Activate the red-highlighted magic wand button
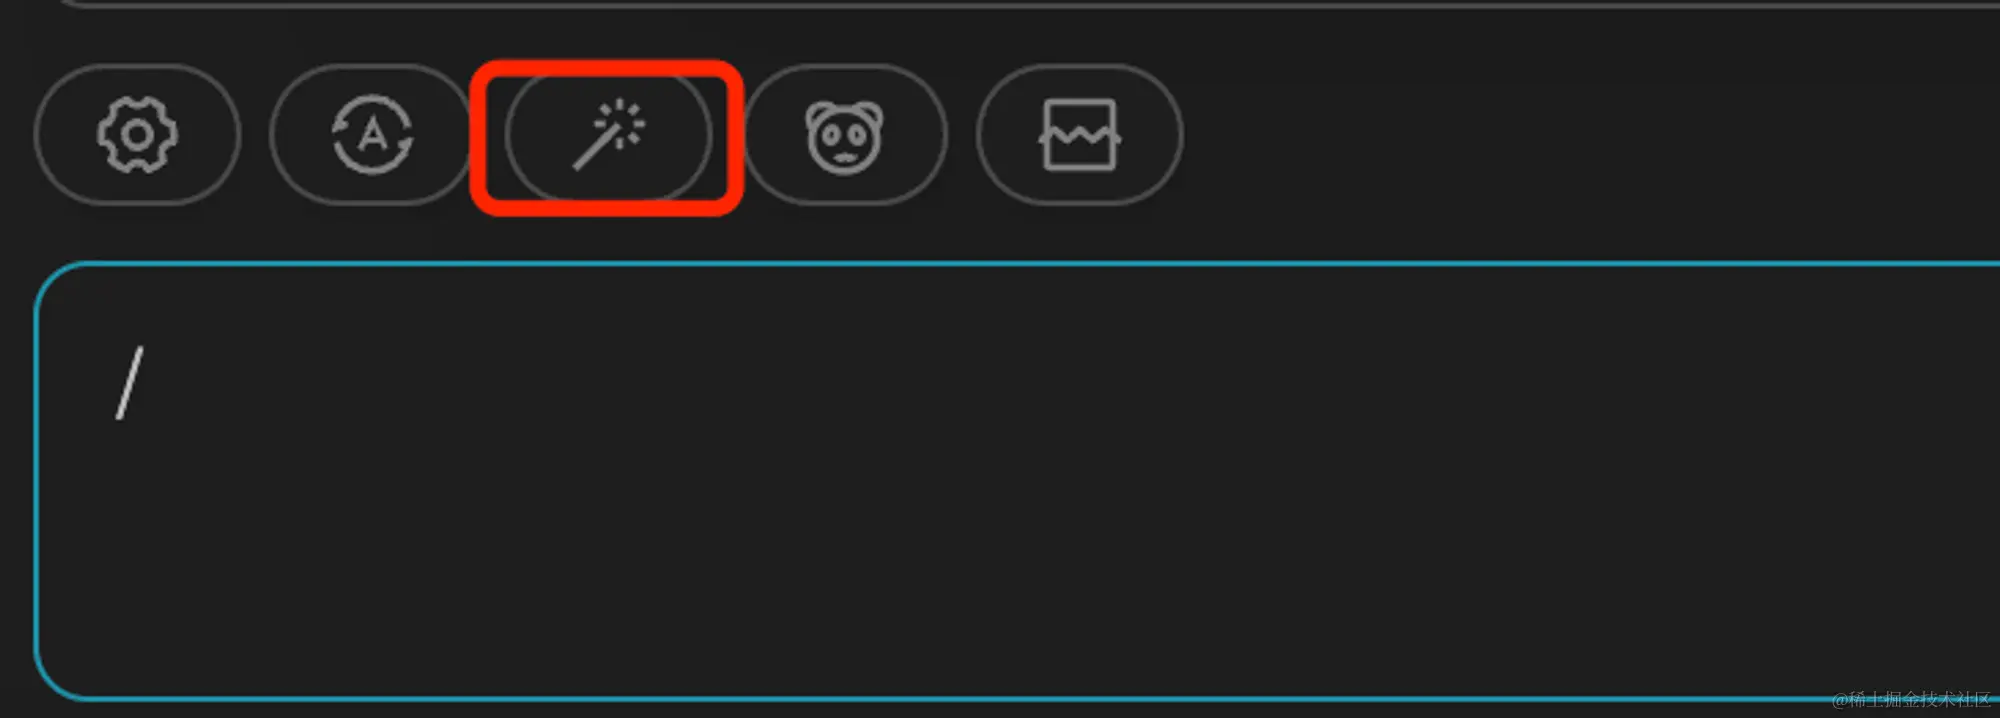The image size is (2000, 718). pyautogui.click(x=607, y=137)
